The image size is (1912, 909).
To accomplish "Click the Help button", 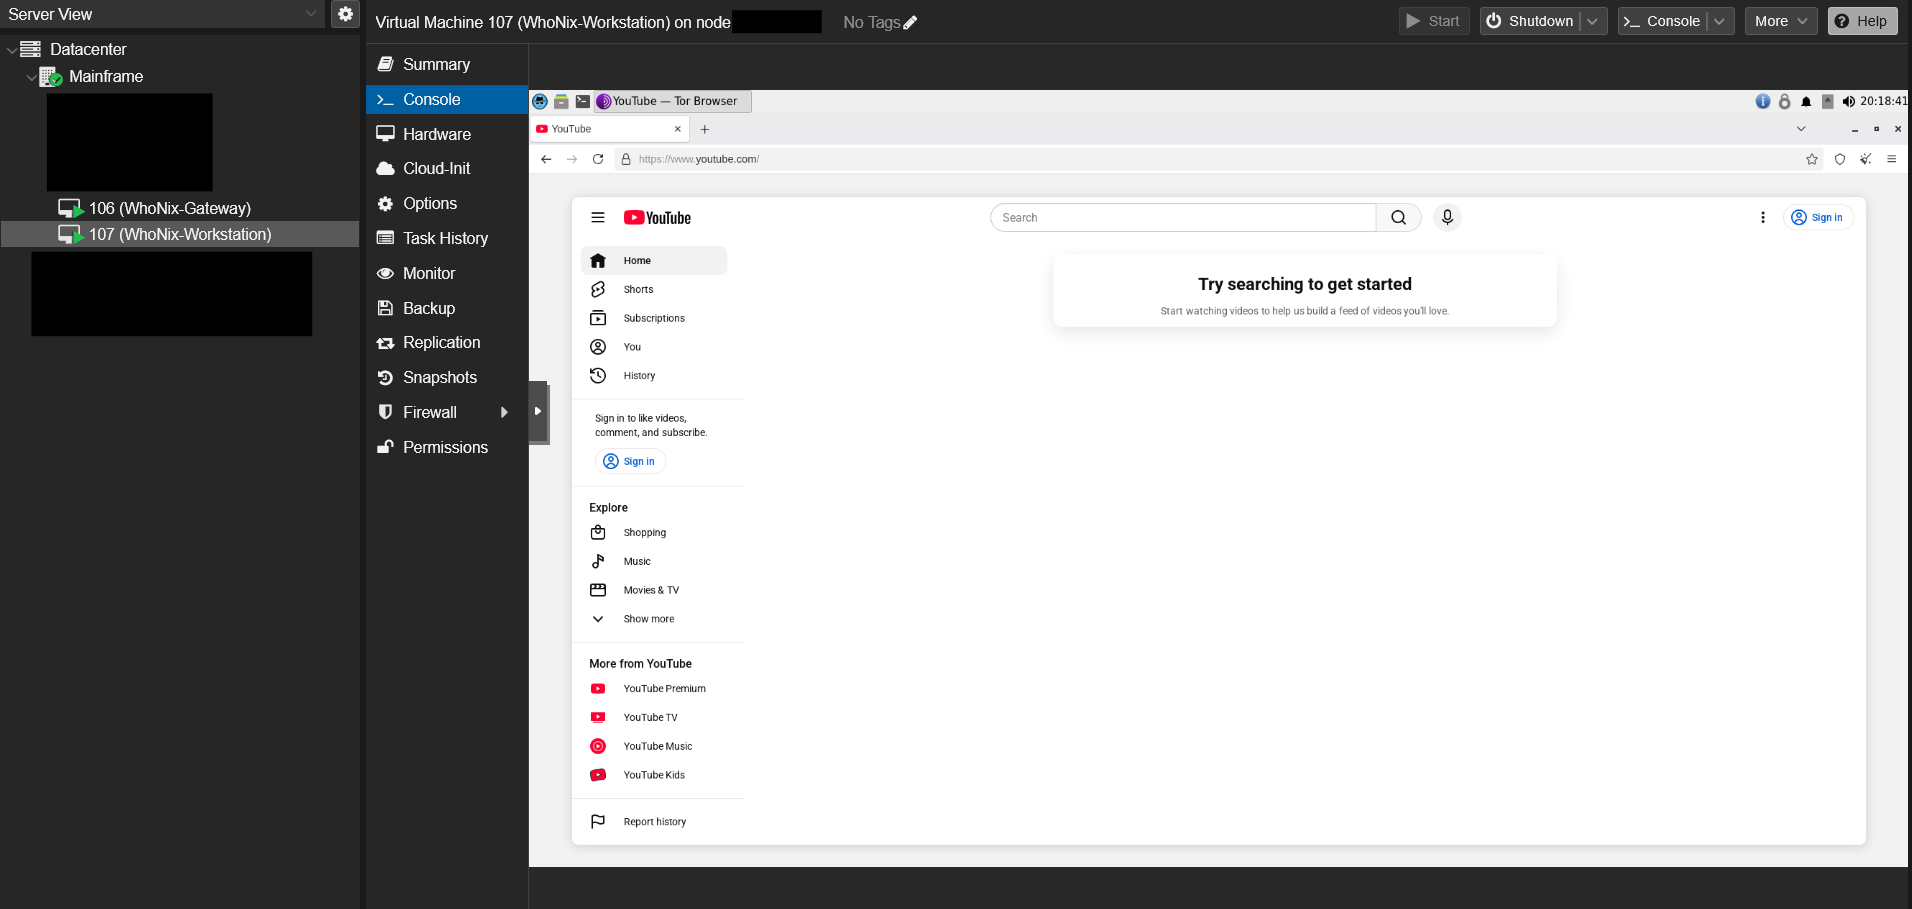I will tap(1861, 21).
